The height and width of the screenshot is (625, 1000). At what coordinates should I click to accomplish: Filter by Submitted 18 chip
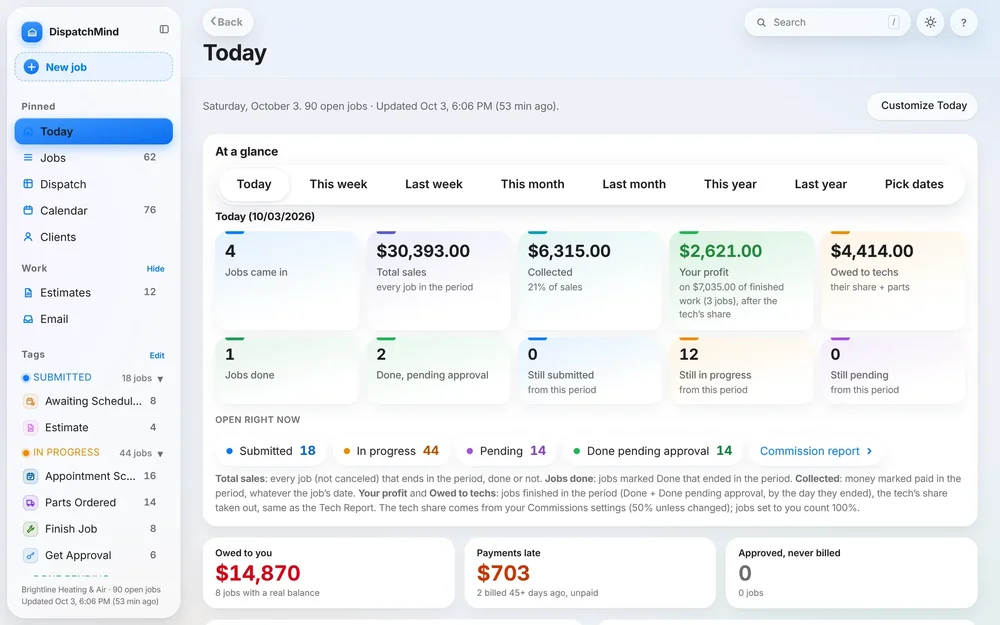[271, 451]
